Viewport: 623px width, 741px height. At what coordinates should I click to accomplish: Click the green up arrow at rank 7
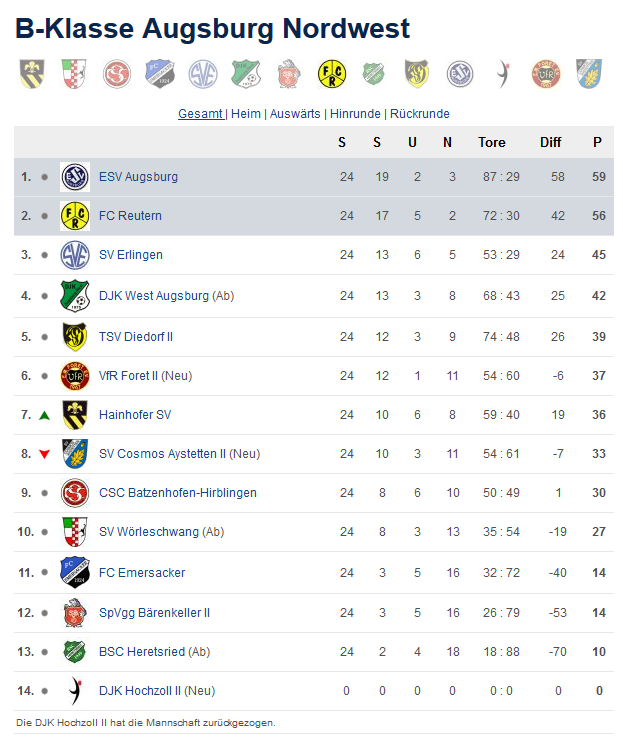[x=44, y=415]
